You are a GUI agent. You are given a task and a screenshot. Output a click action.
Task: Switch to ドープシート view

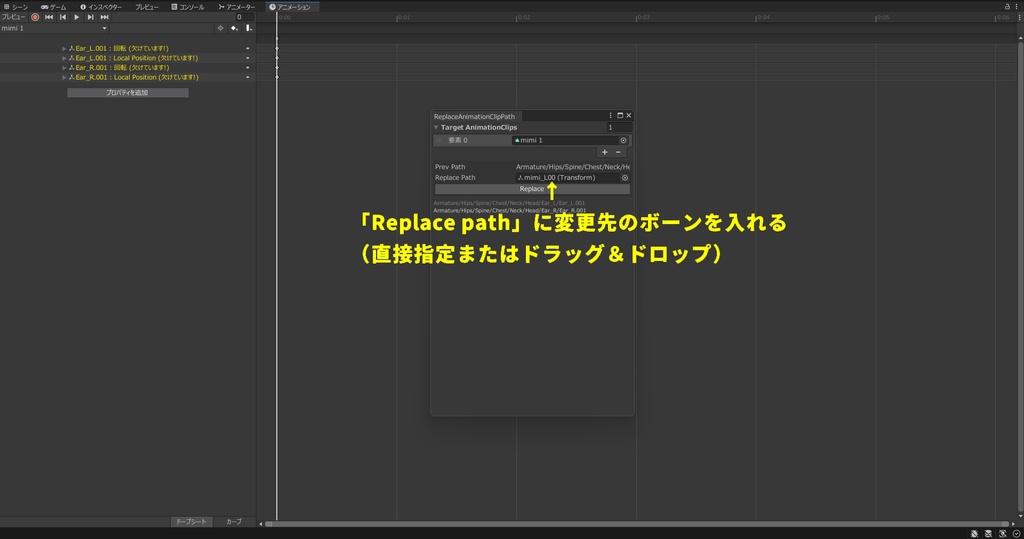[x=191, y=521]
